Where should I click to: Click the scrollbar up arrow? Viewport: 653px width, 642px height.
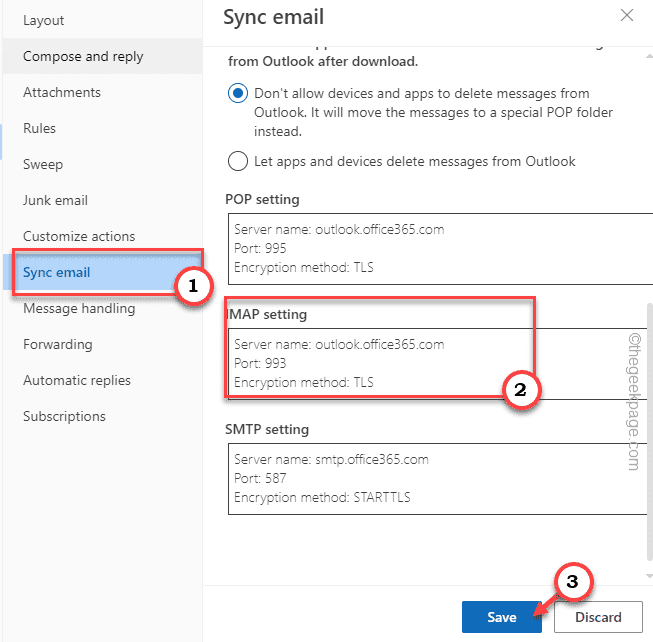[649, 56]
